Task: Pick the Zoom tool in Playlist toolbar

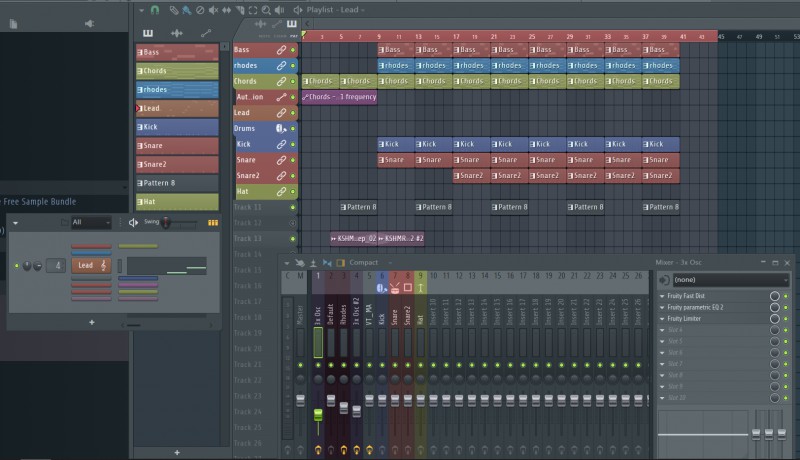Action: (266, 10)
